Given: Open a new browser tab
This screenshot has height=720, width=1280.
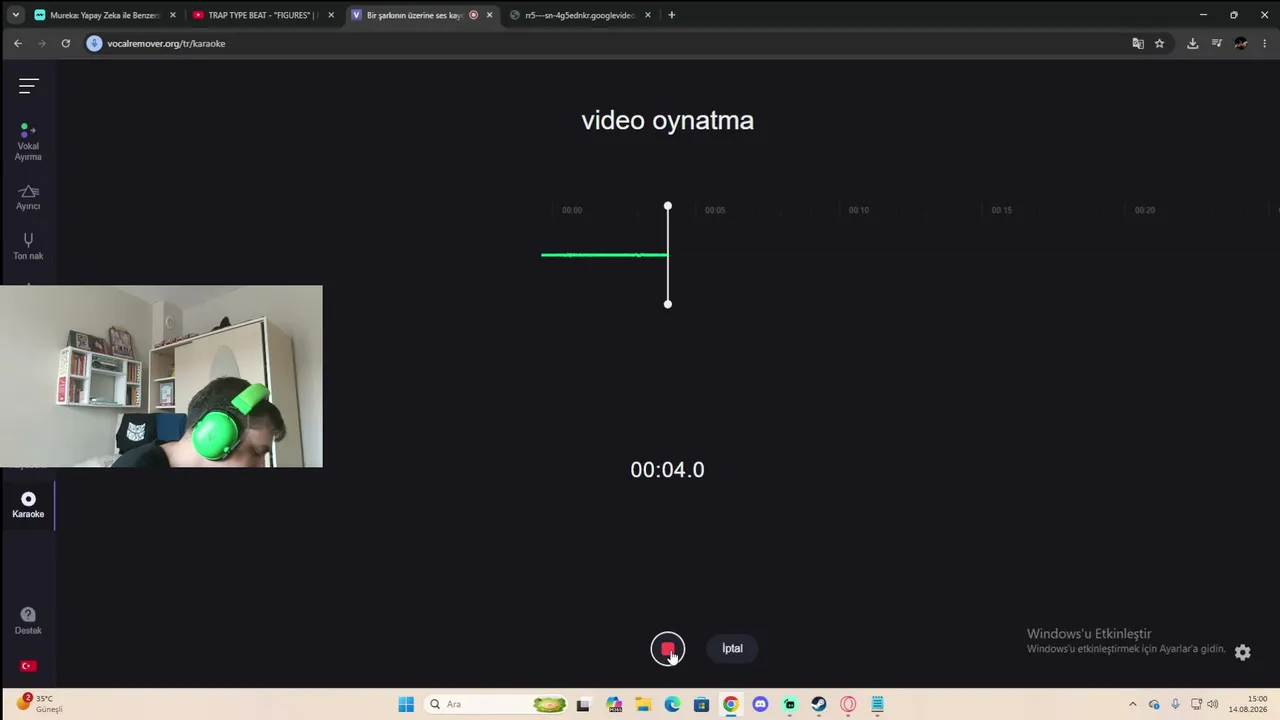Looking at the screenshot, I should (x=671, y=15).
